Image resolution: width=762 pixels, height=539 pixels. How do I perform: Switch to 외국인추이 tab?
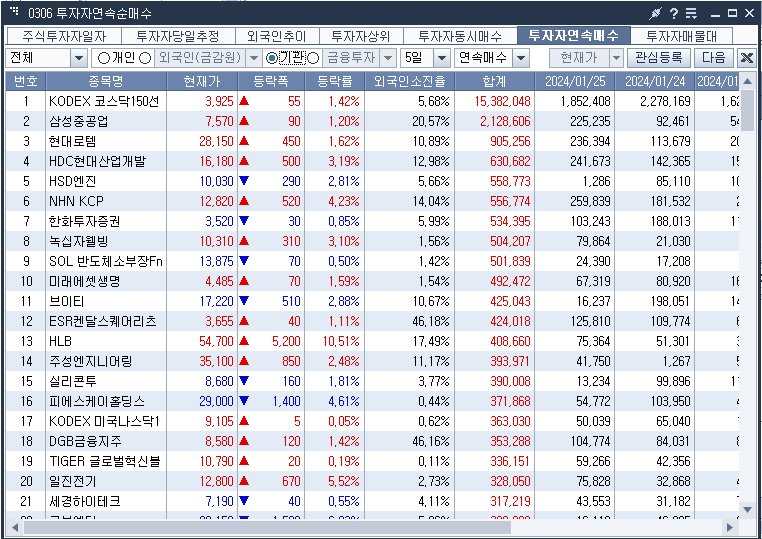click(x=277, y=36)
